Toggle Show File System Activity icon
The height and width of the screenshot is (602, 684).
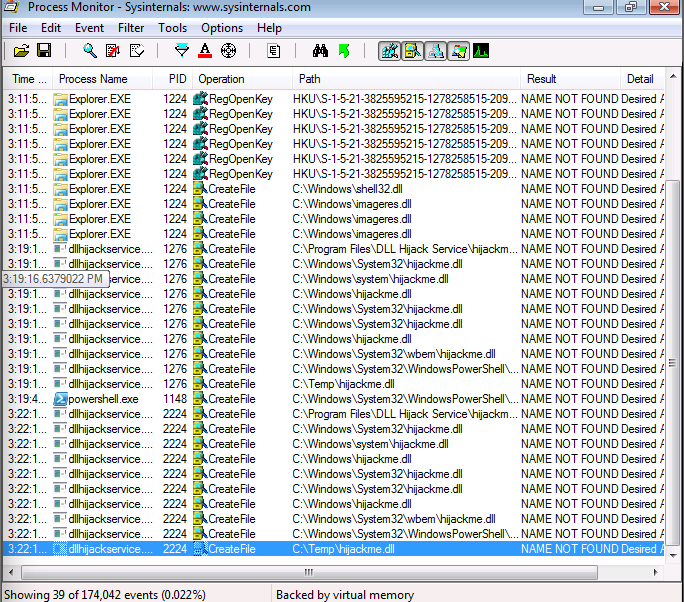(412, 51)
